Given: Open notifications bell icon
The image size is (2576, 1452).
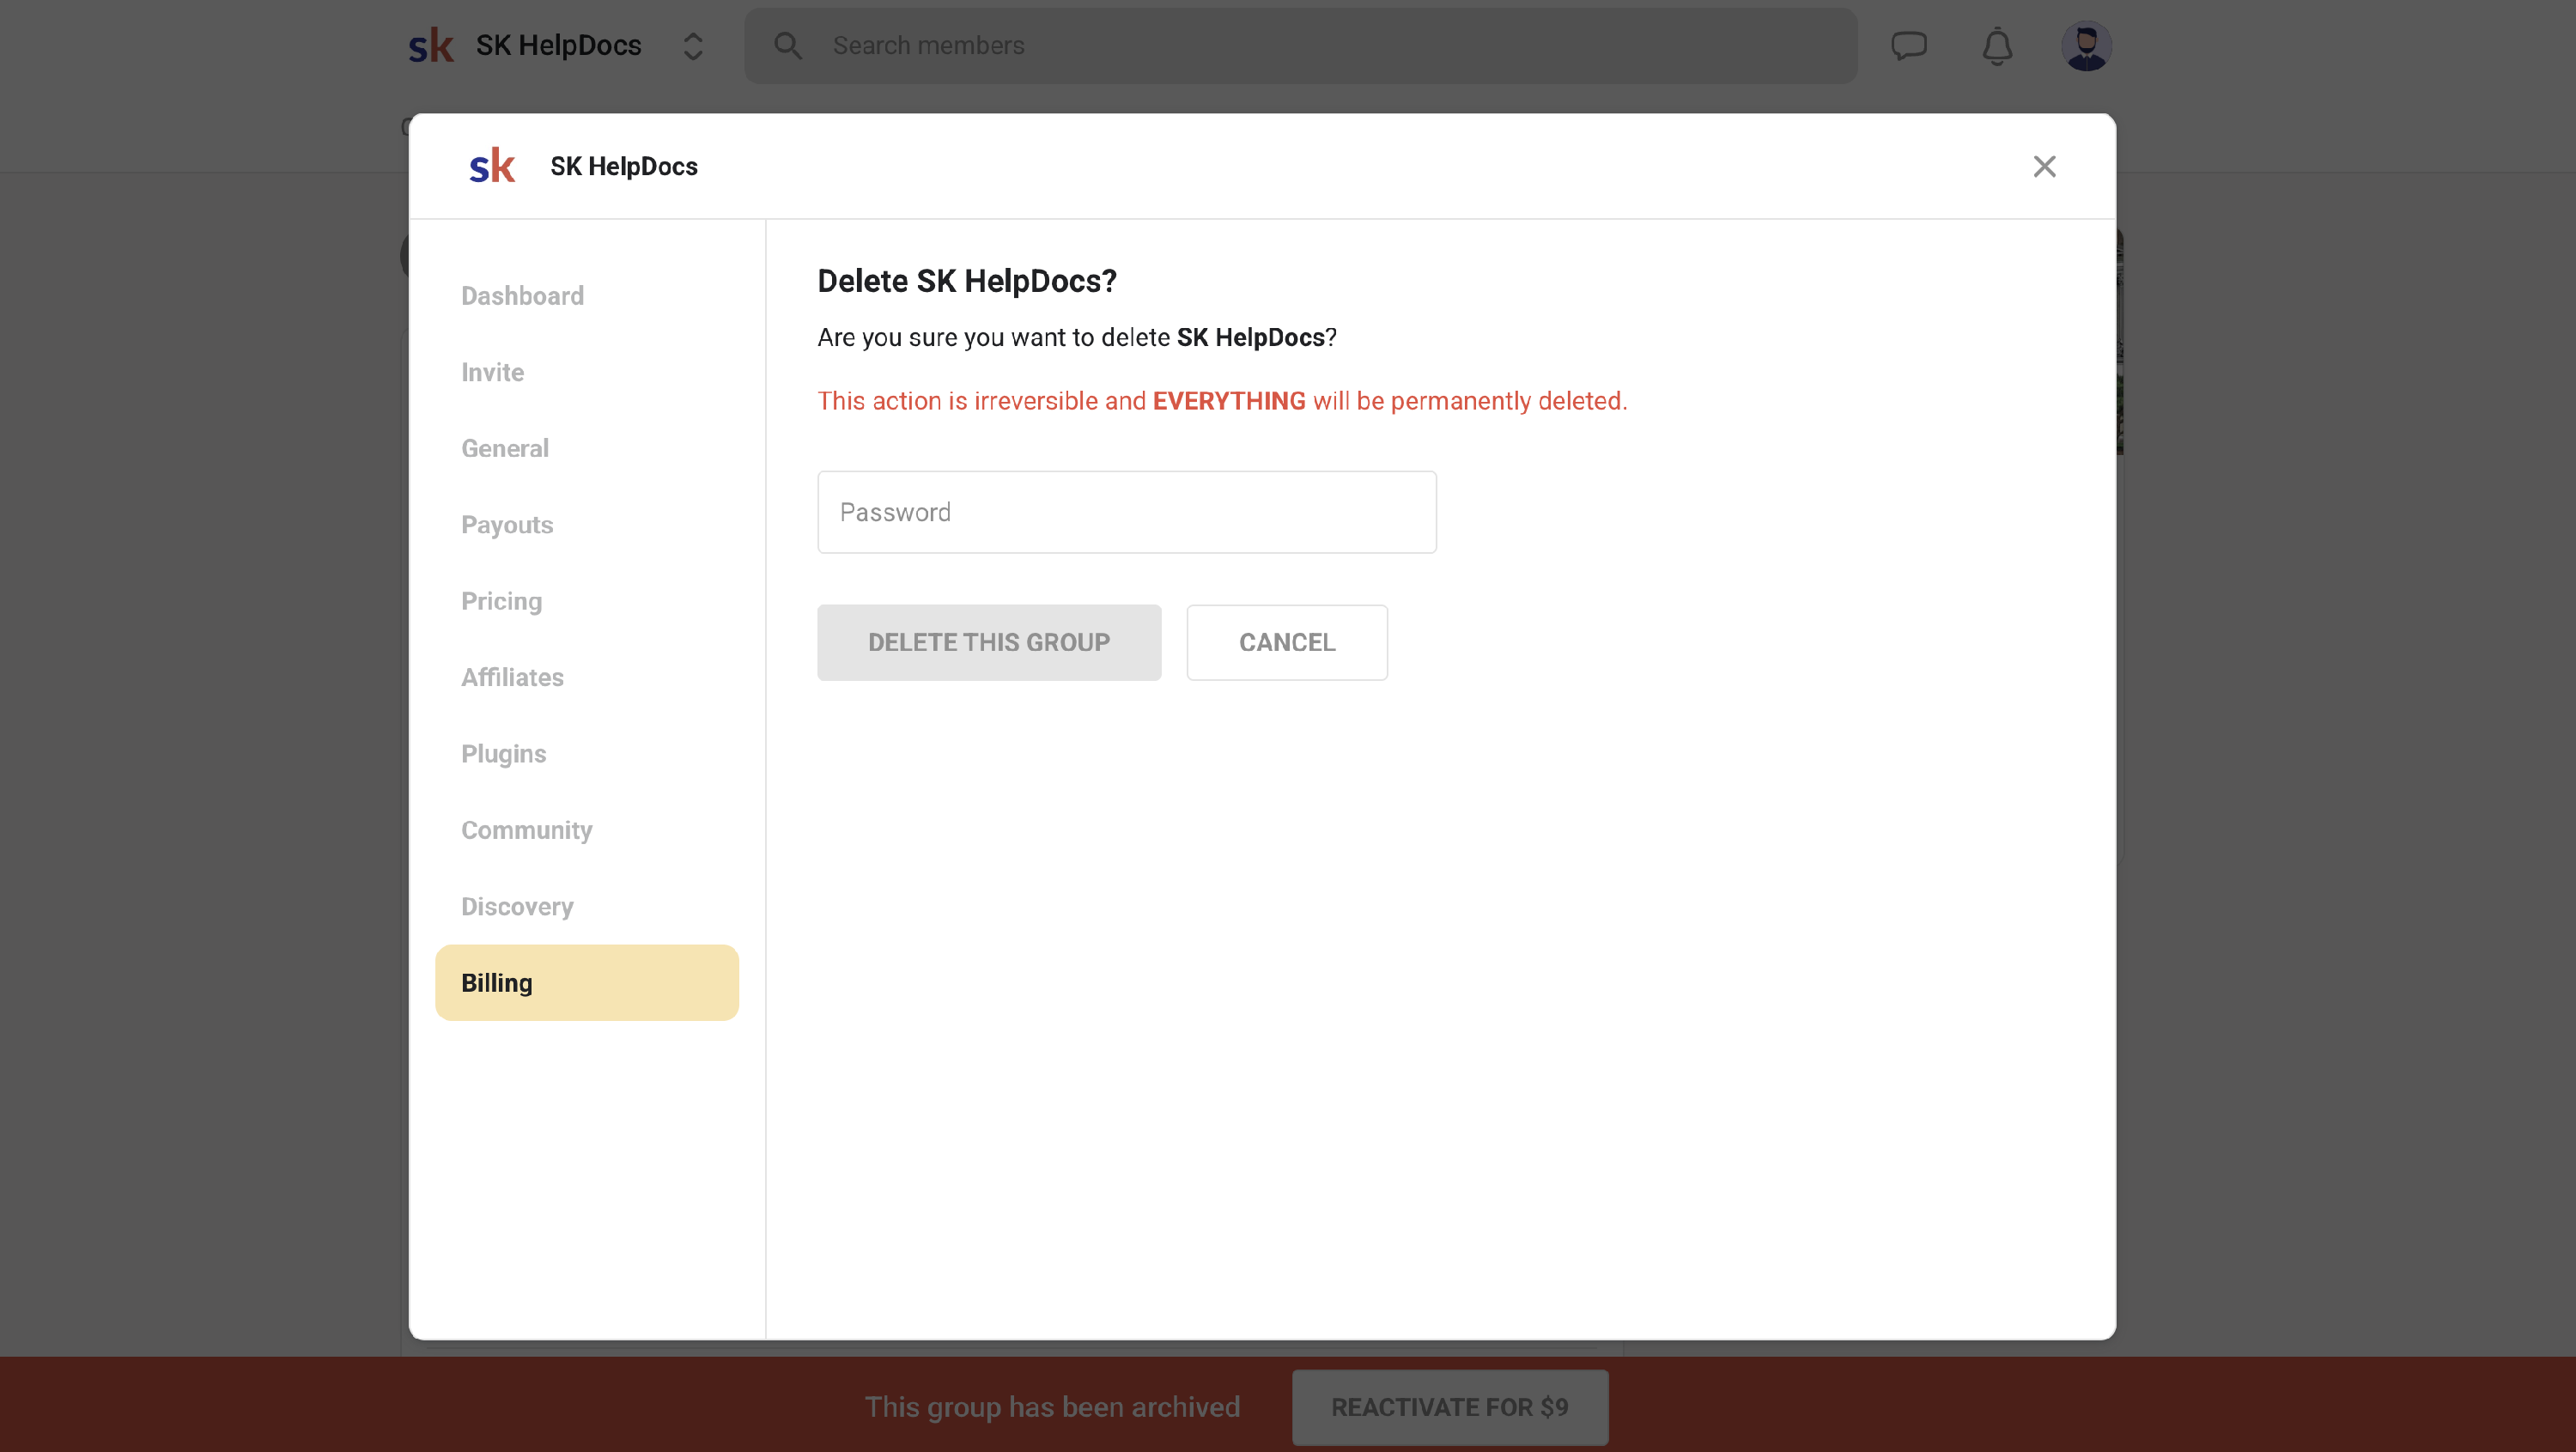Looking at the screenshot, I should click(x=1997, y=46).
